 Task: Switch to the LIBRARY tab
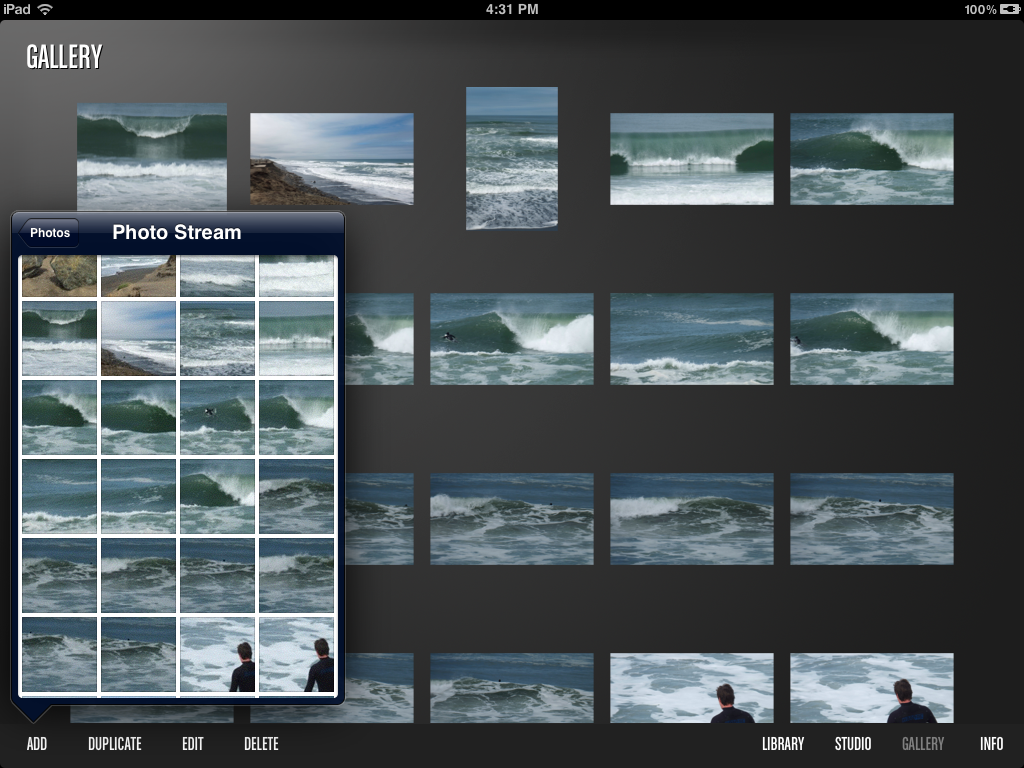coord(783,744)
